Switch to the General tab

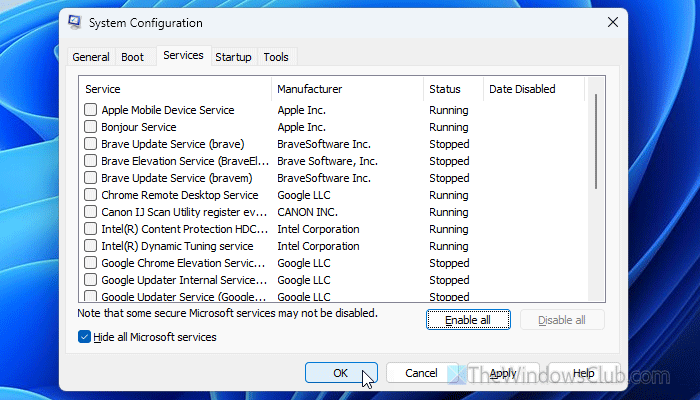tap(91, 57)
